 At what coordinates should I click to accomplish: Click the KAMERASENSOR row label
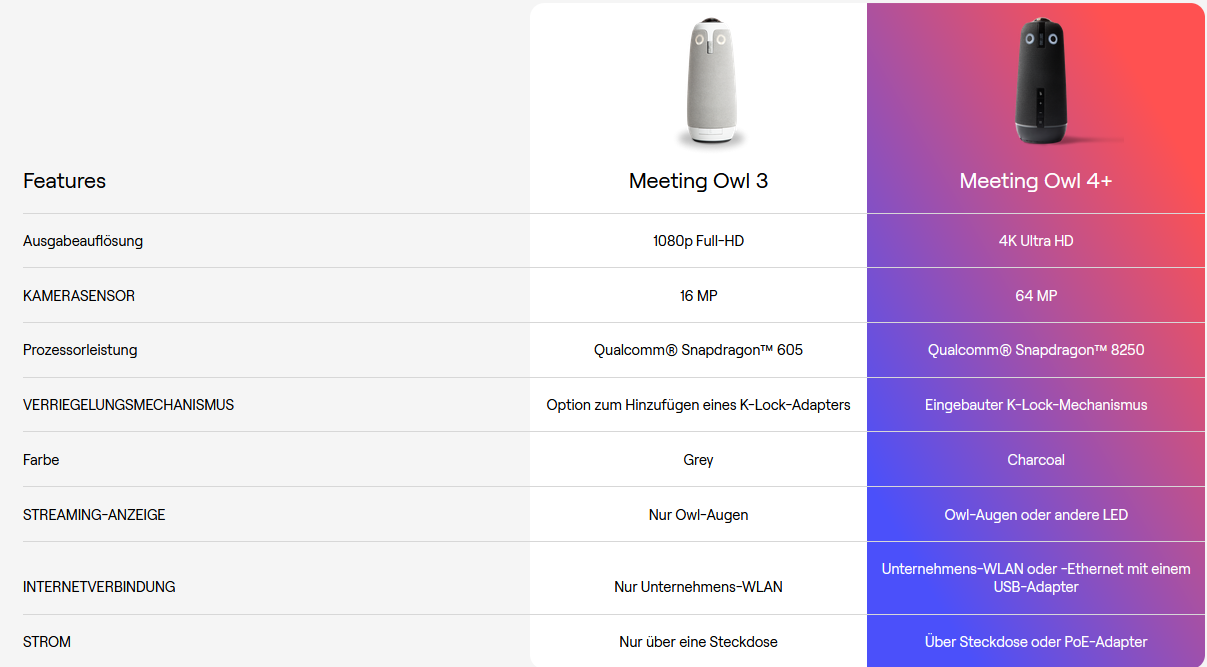coord(79,296)
